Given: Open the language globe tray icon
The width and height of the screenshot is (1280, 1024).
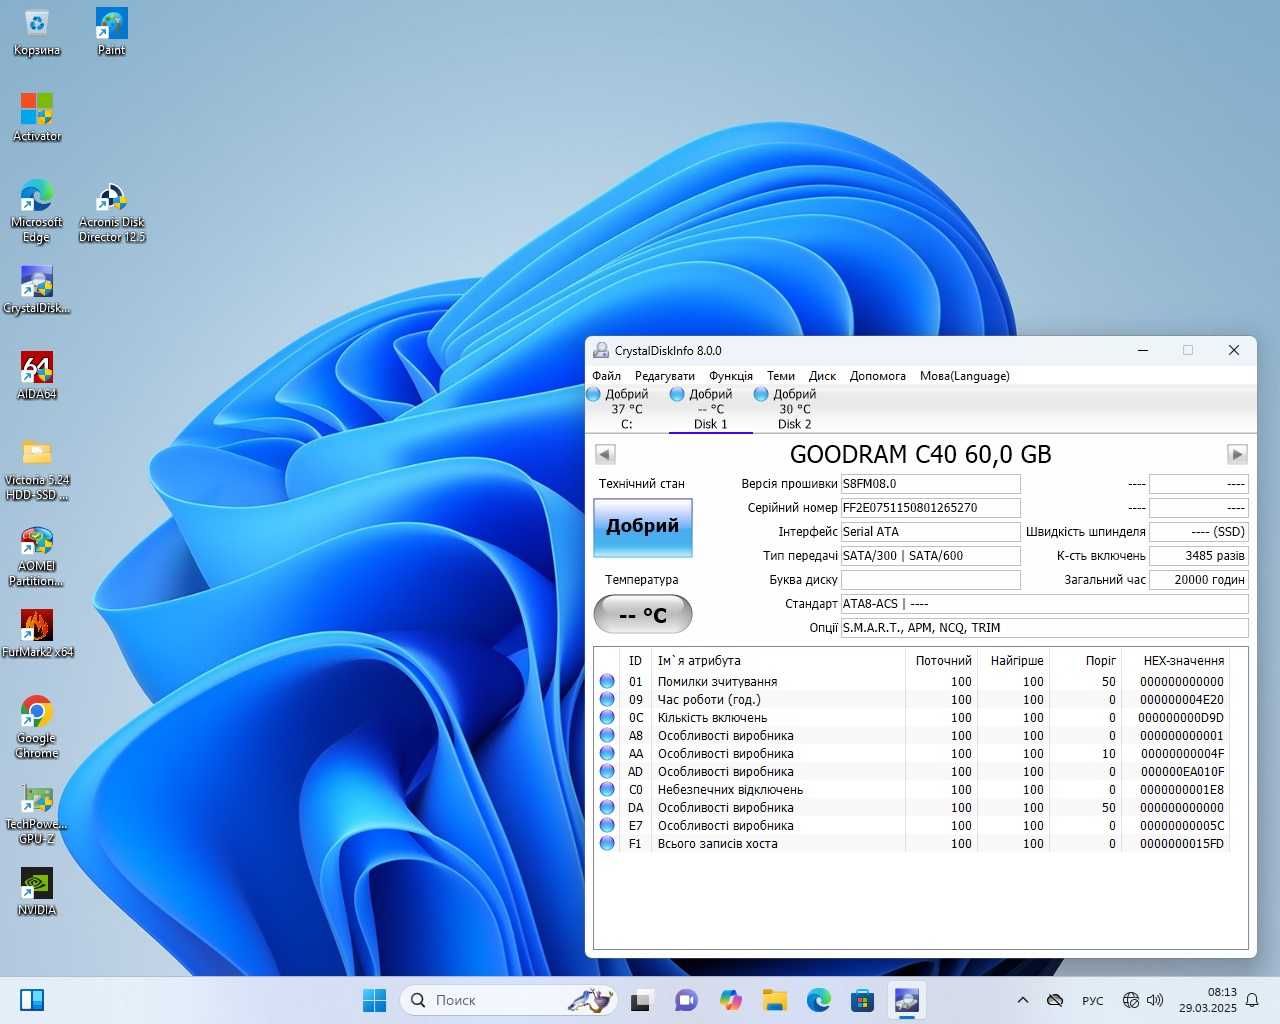Looking at the screenshot, I should click(1131, 1000).
